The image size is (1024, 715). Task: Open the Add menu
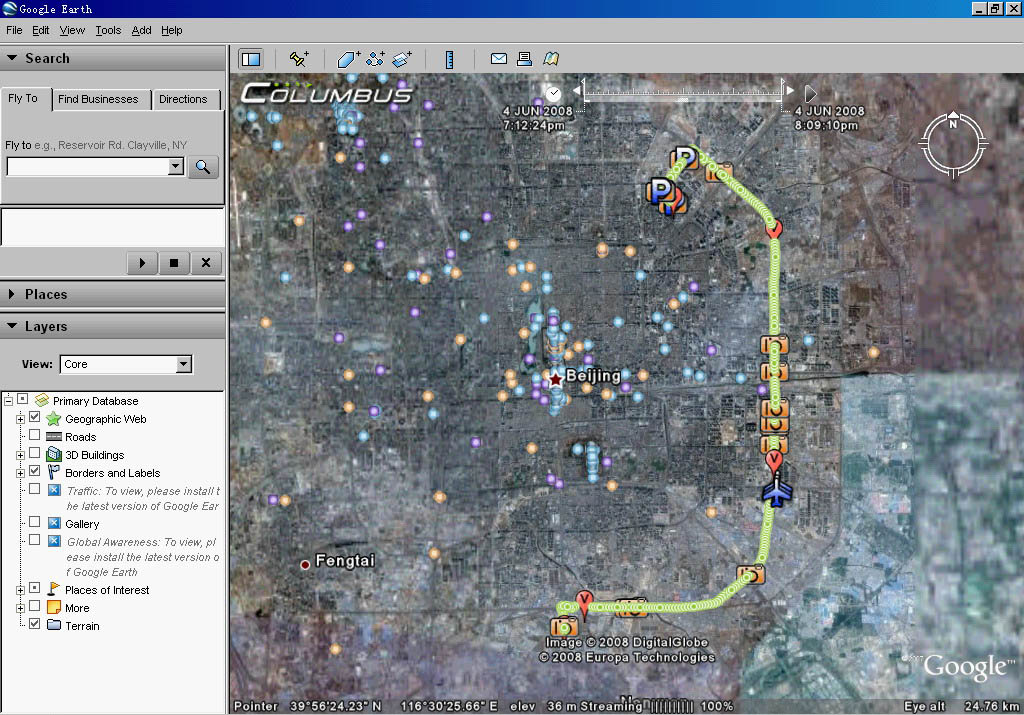pyautogui.click(x=141, y=30)
